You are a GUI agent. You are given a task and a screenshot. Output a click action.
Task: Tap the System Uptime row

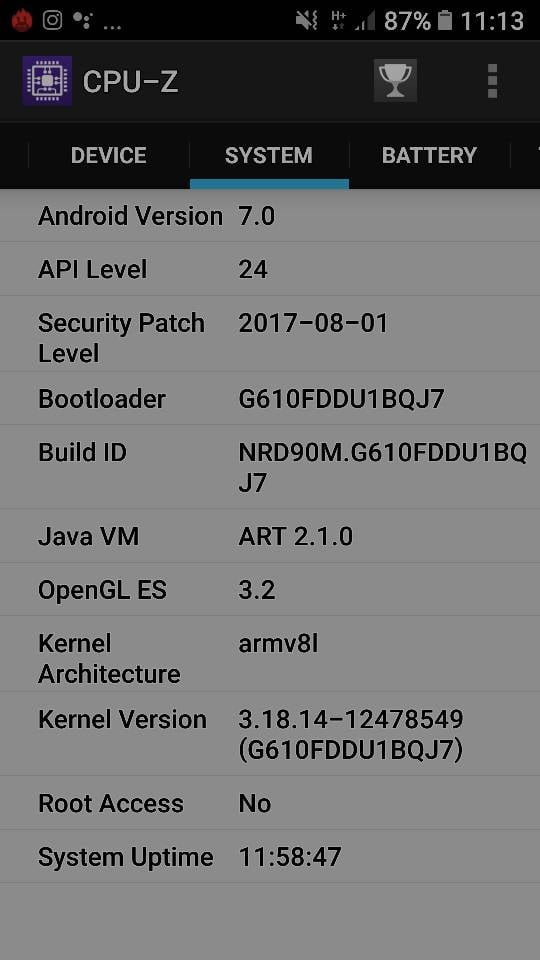pos(270,857)
